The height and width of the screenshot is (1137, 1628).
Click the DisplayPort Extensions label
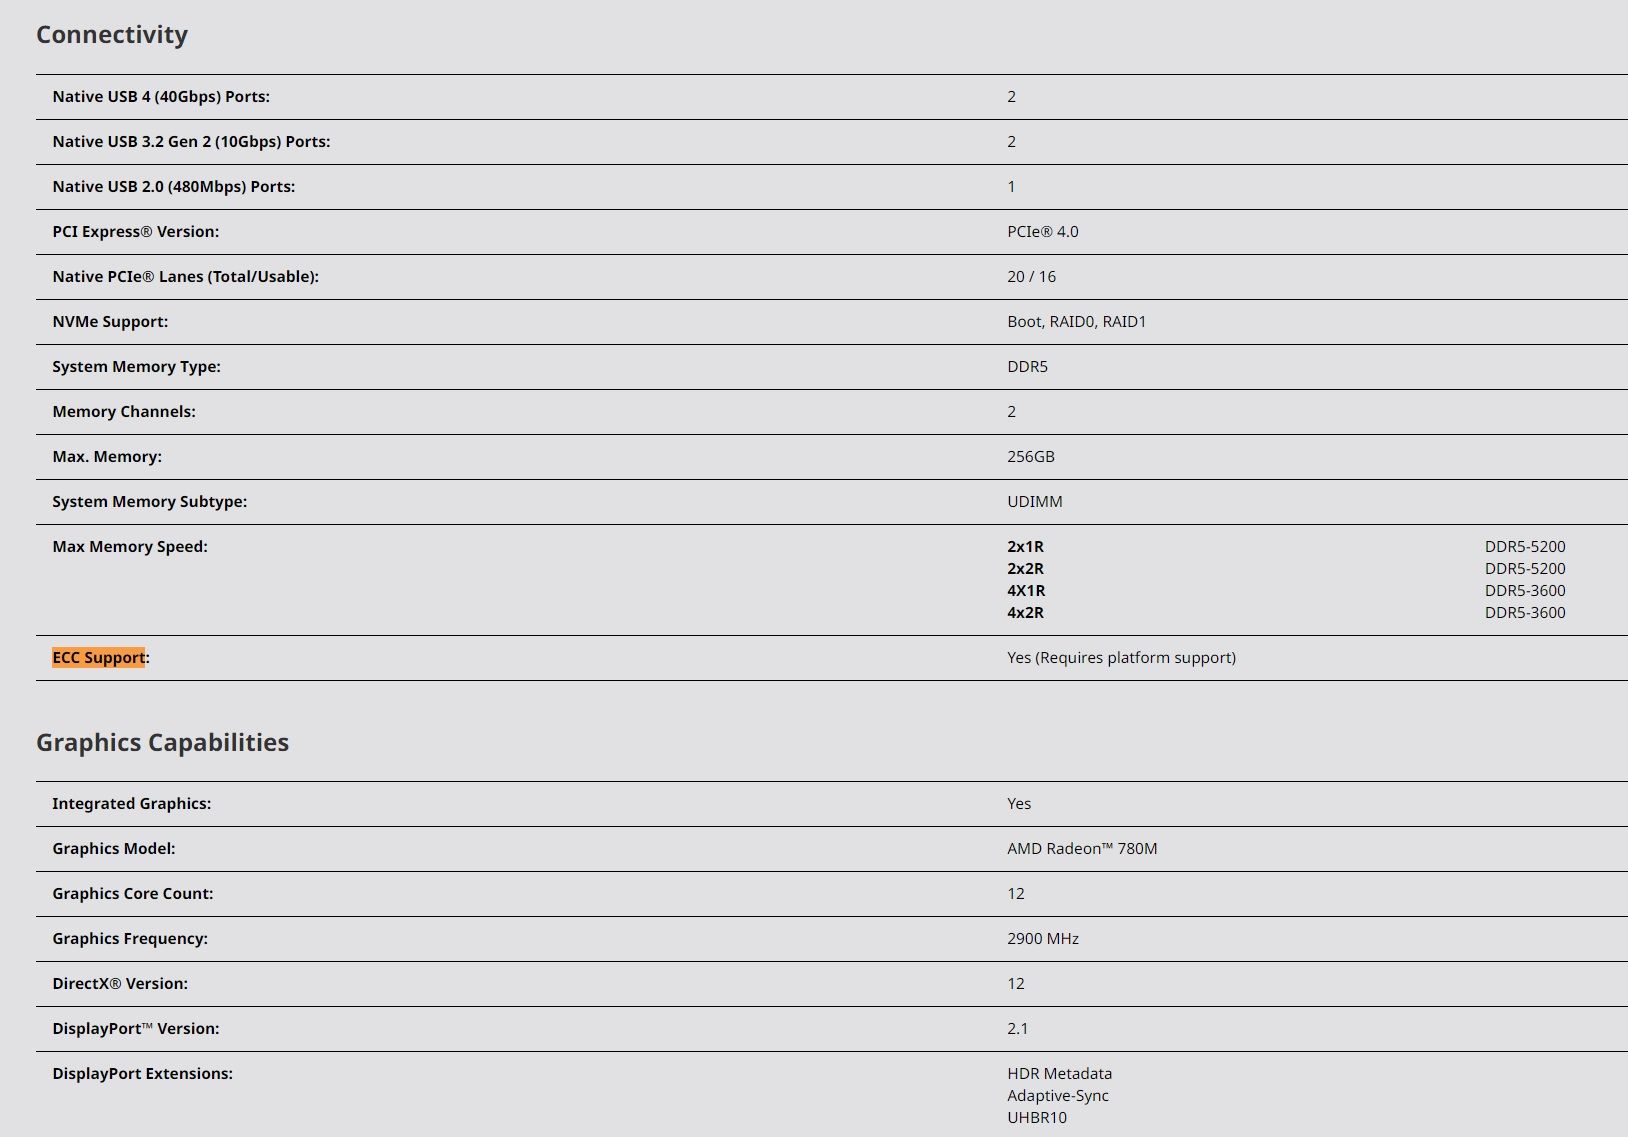[142, 1074]
